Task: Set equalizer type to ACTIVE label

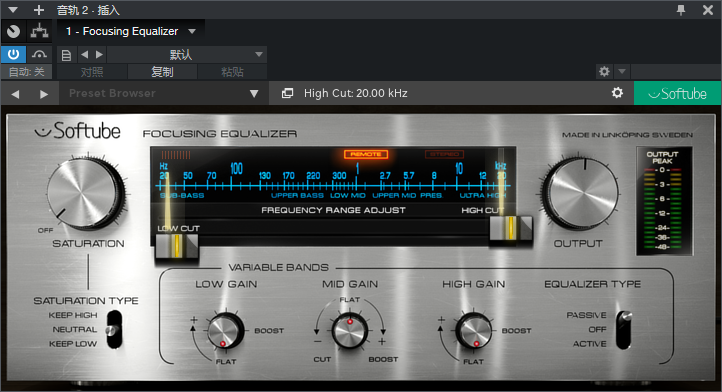Action: 589,344
